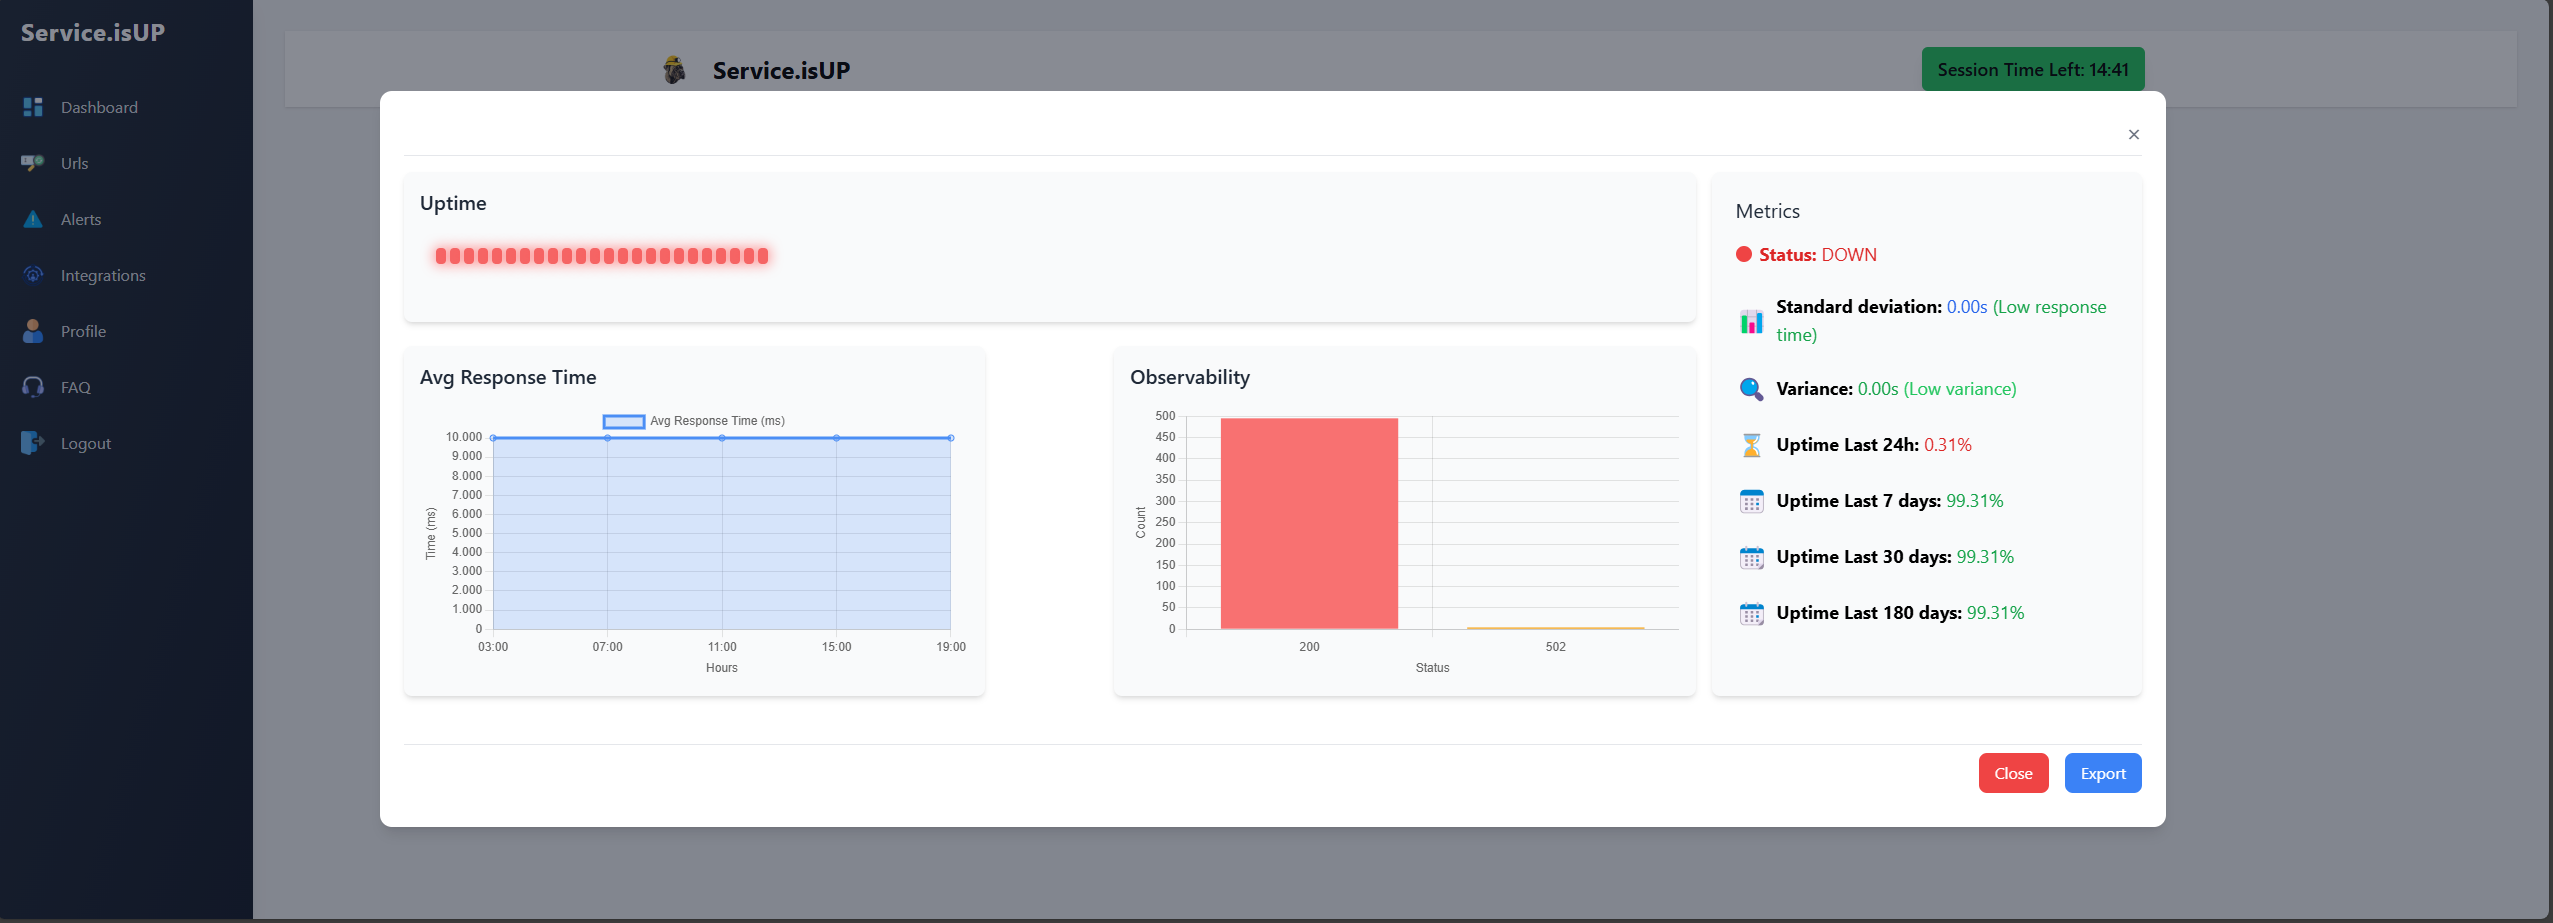Click the Integrations sidebar icon
Viewport: 2553px width, 923px height.
[x=33, y=275]
